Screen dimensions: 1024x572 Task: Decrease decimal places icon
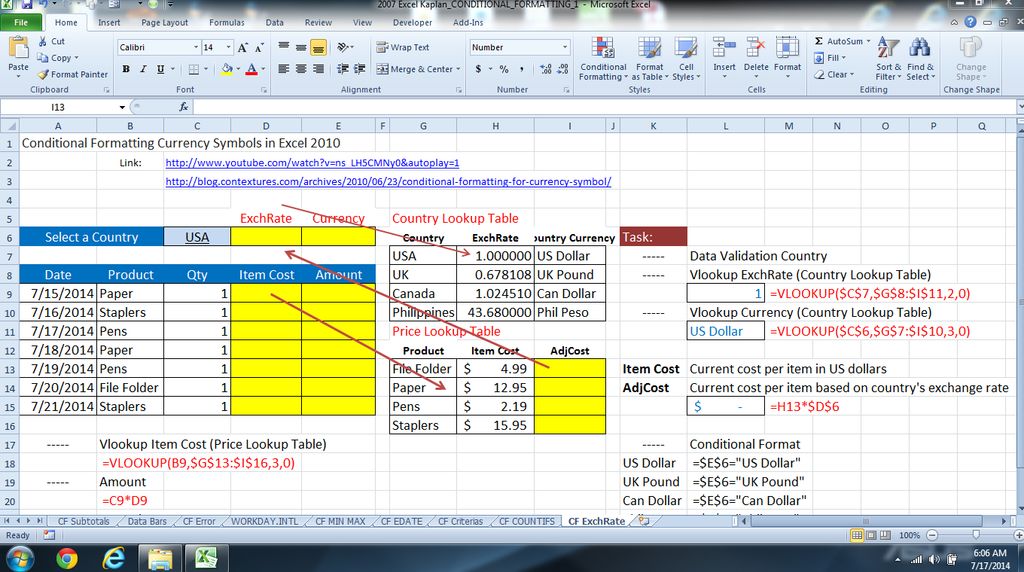point(563,69)
